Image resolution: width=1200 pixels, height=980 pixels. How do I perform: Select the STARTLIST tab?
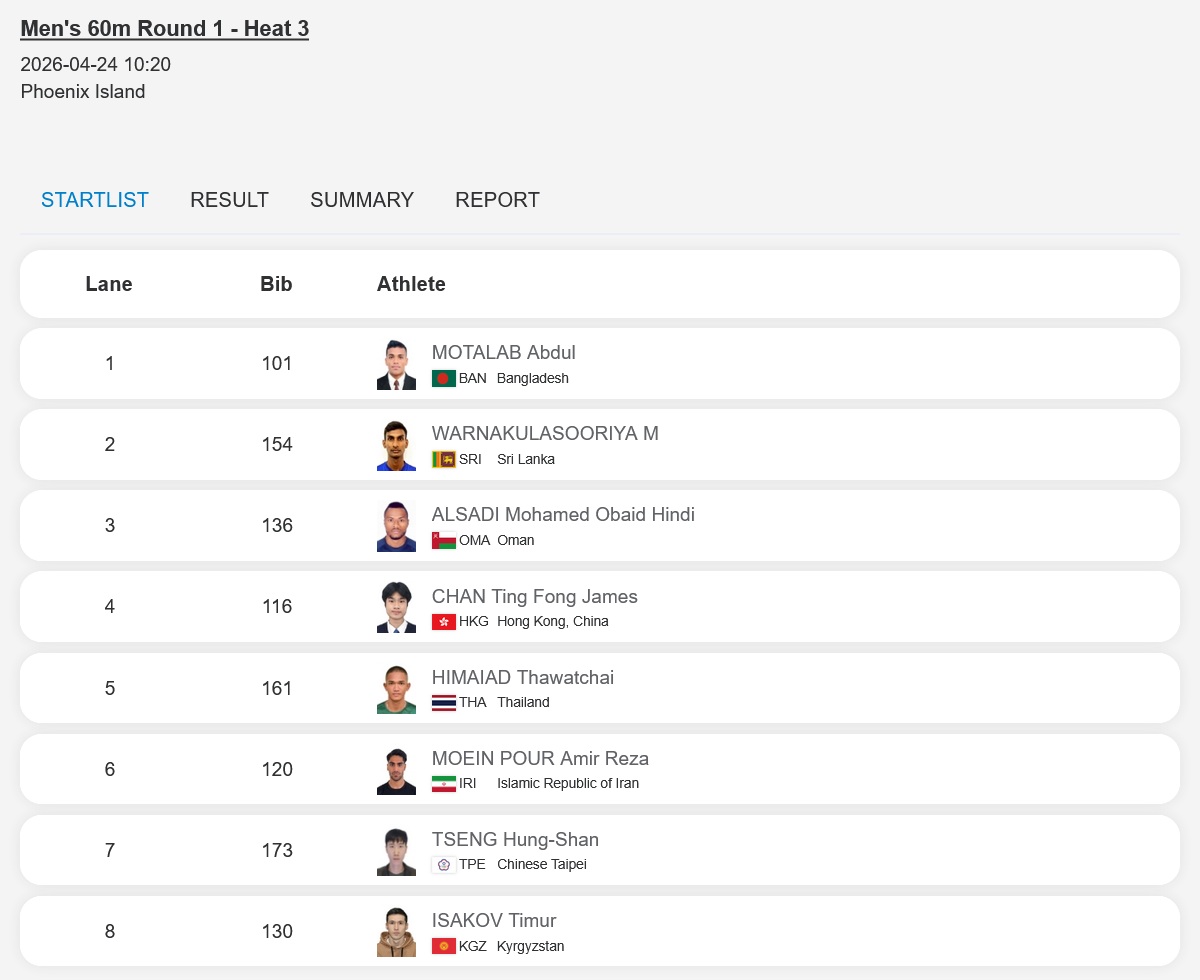pos(95,200)
